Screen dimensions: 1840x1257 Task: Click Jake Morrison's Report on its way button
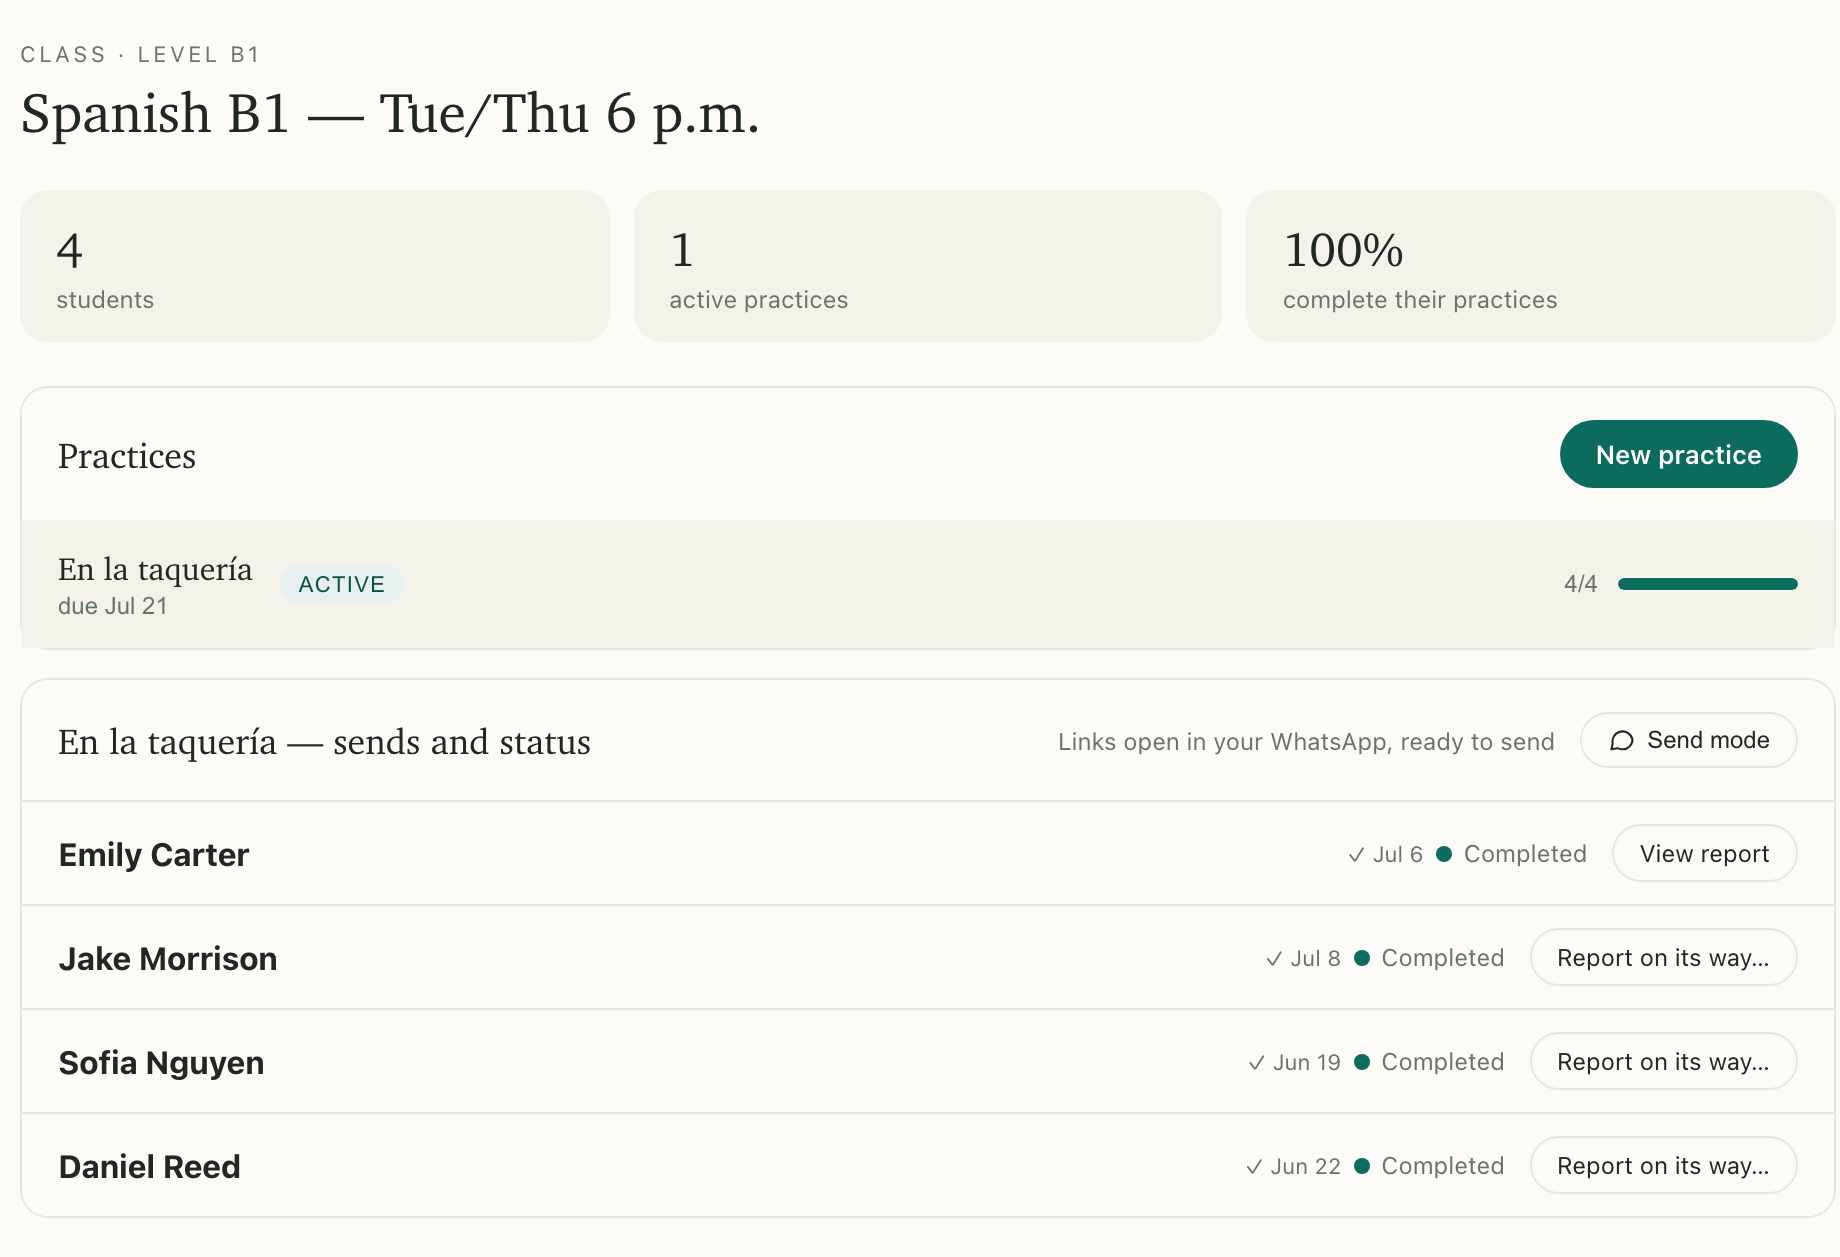1663,957
